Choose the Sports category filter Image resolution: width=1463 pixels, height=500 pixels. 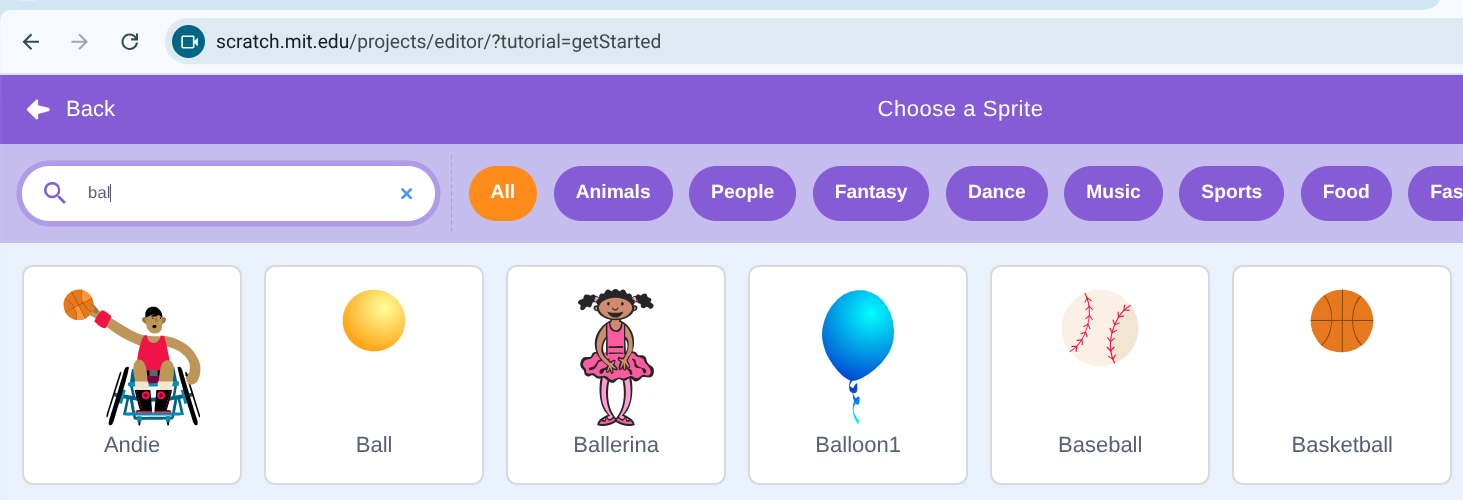pos(1231,192)
